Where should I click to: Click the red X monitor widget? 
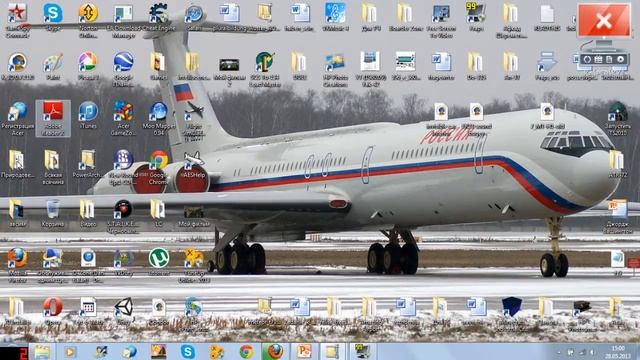604,20
